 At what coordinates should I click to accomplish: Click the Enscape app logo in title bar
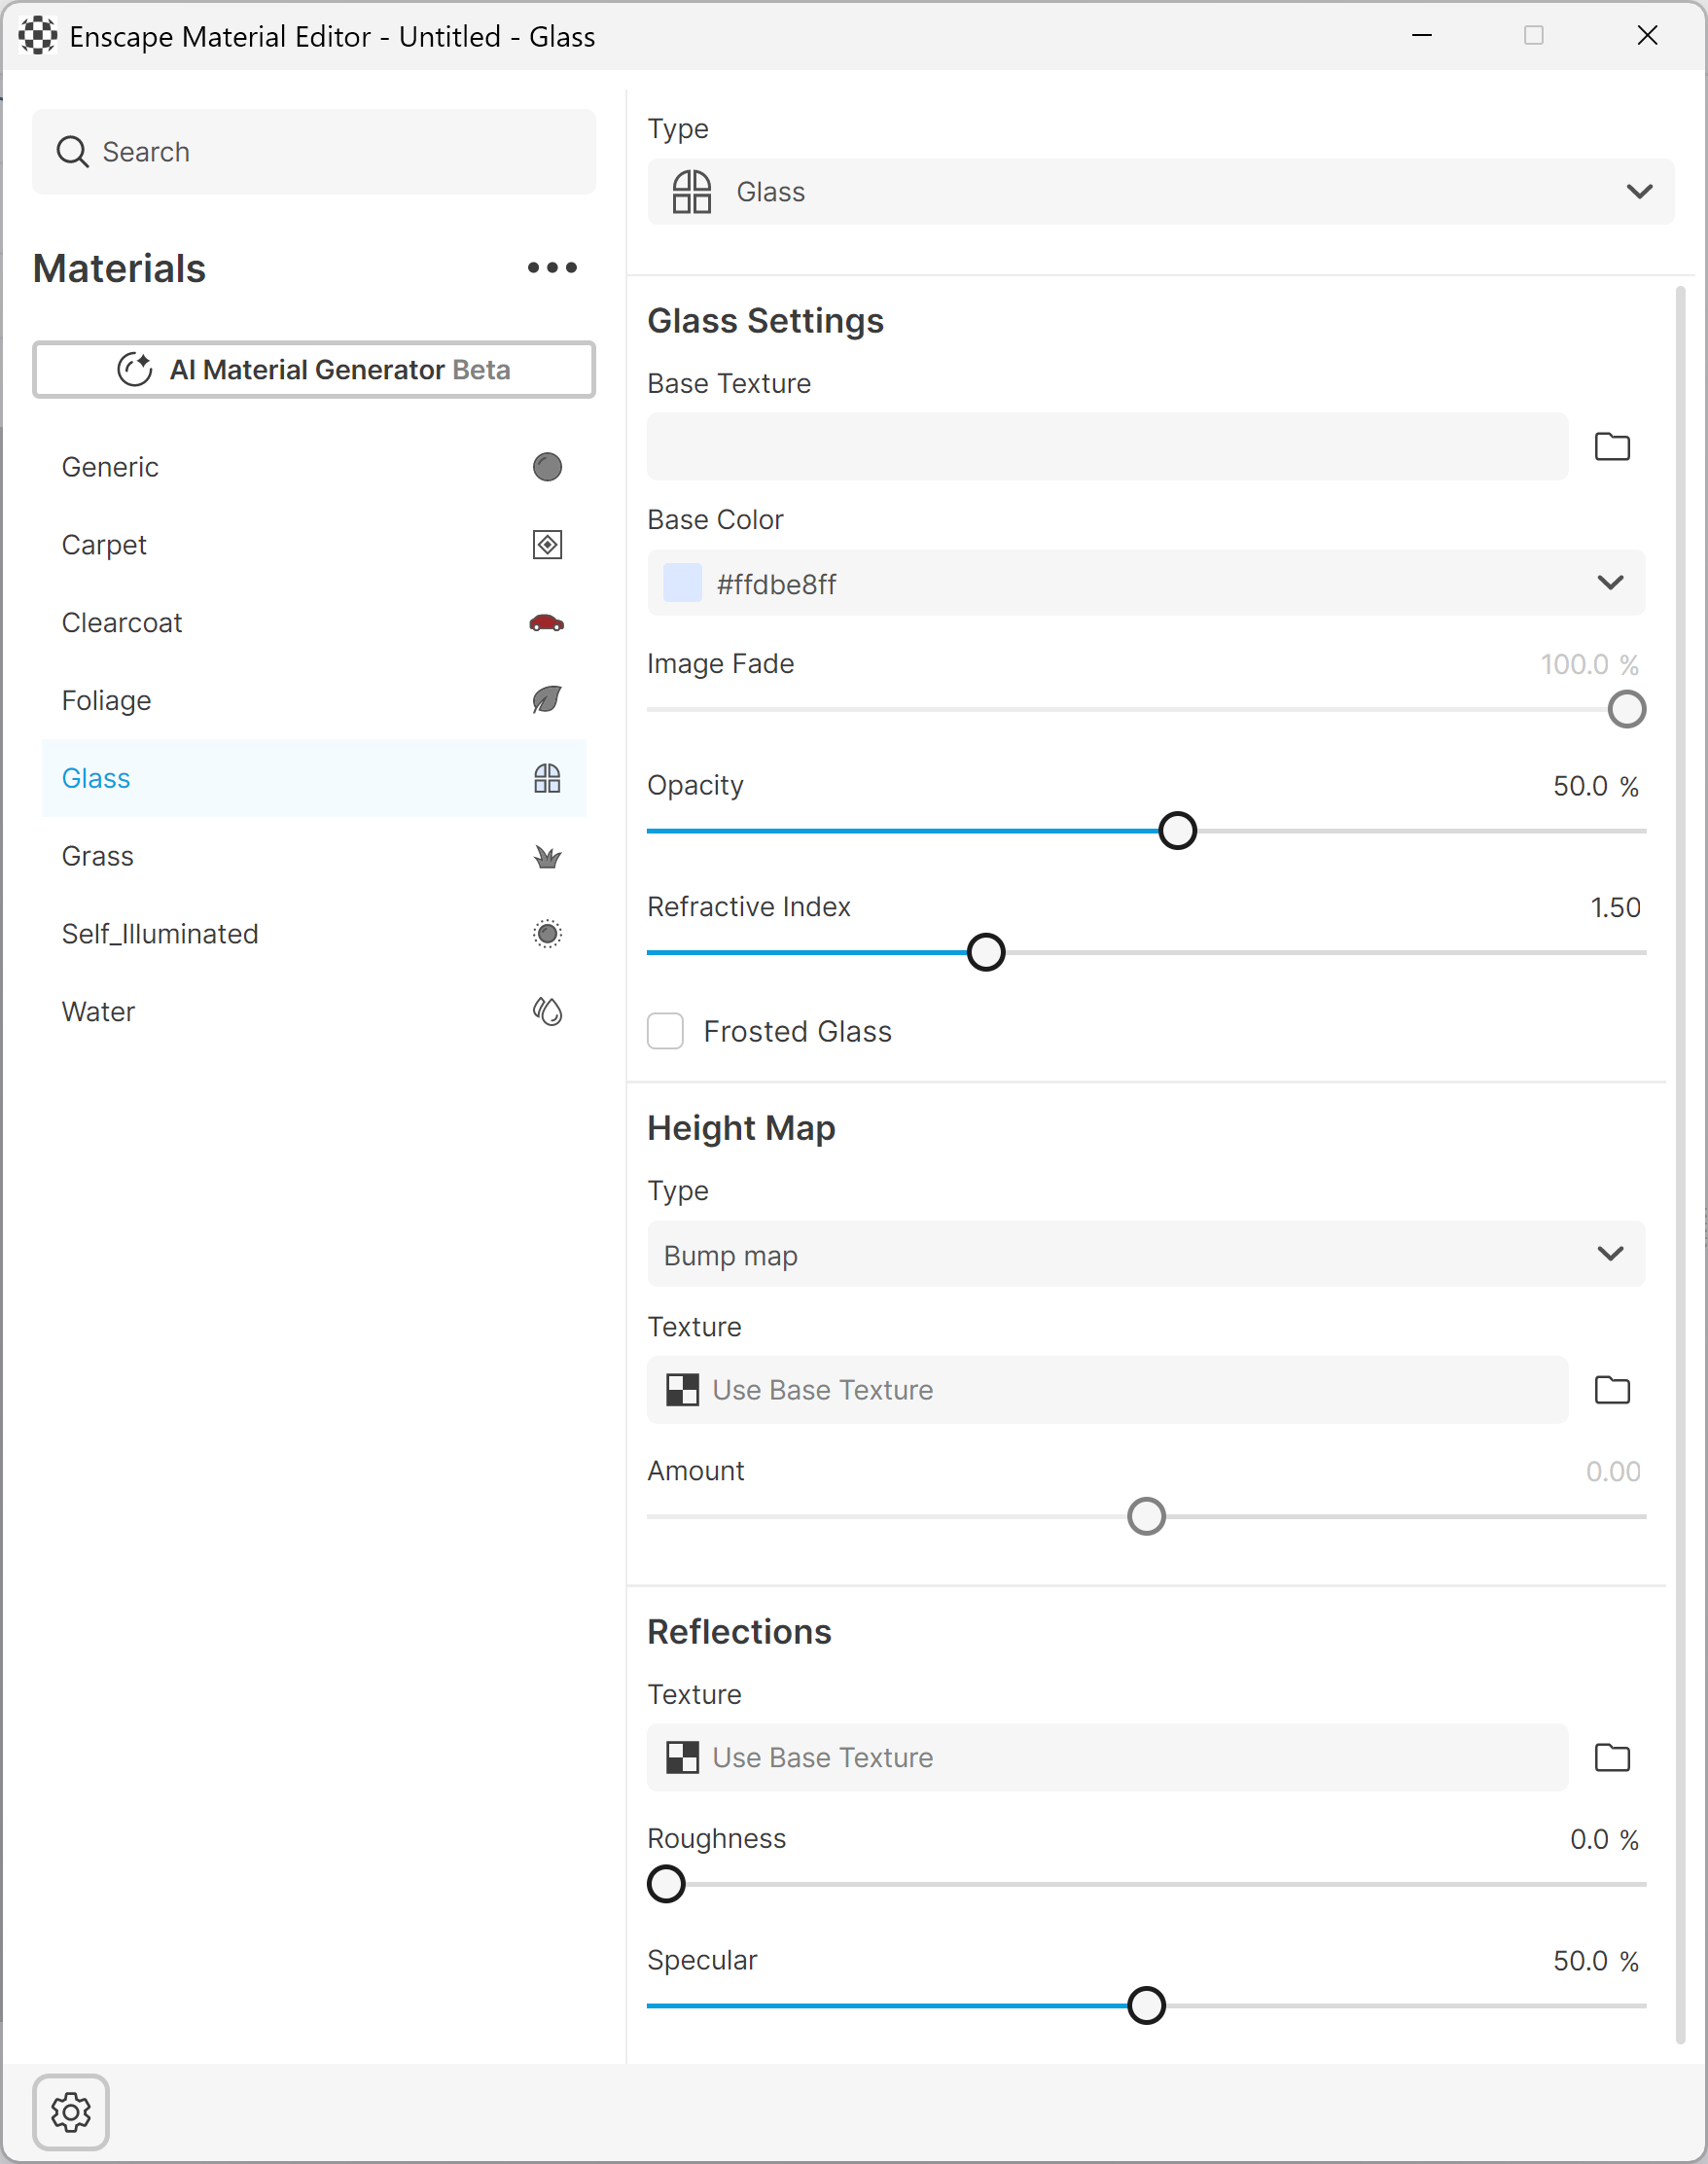[x=38, y=36]
